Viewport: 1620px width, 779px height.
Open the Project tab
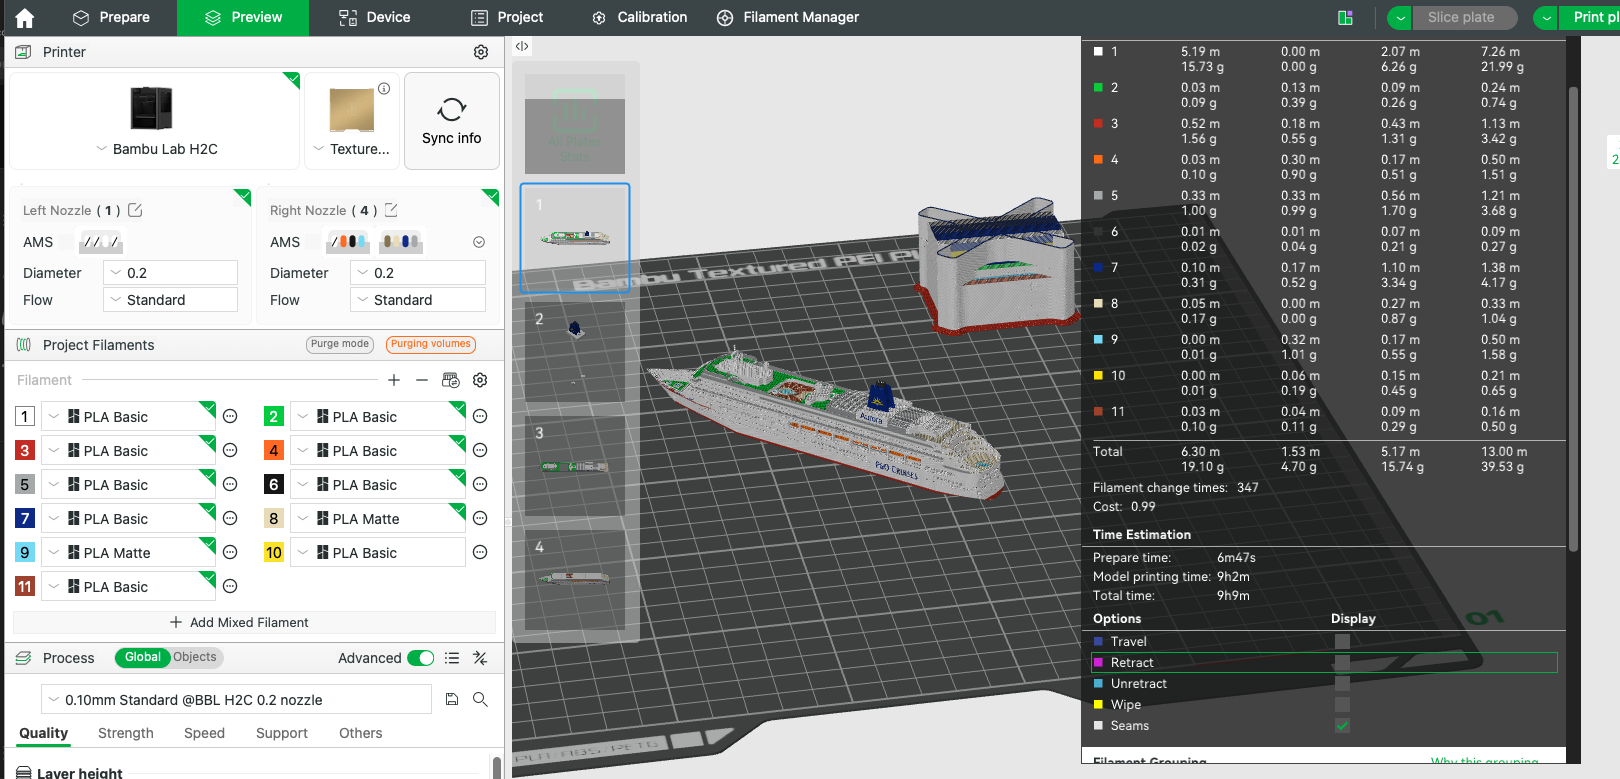(x=507, y=17)
